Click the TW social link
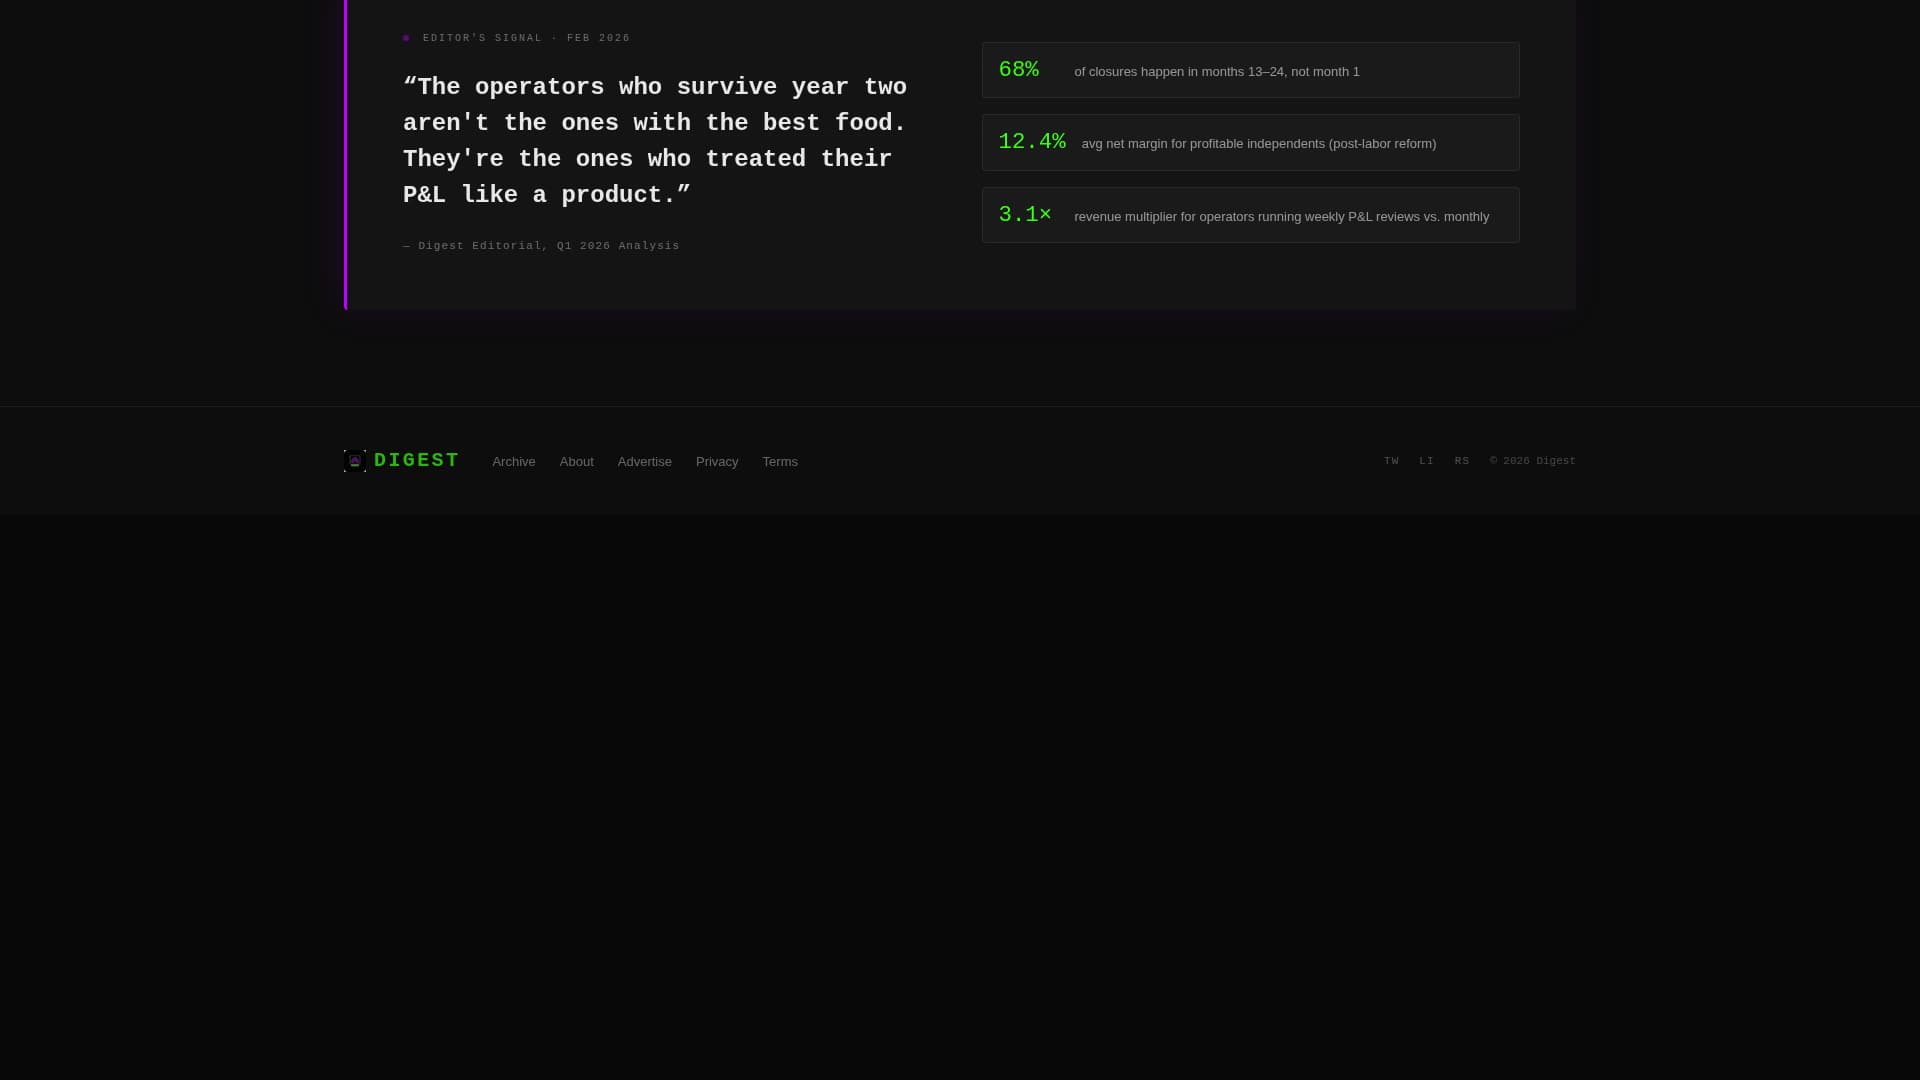The image size is (1920, 1080). 1391,461
